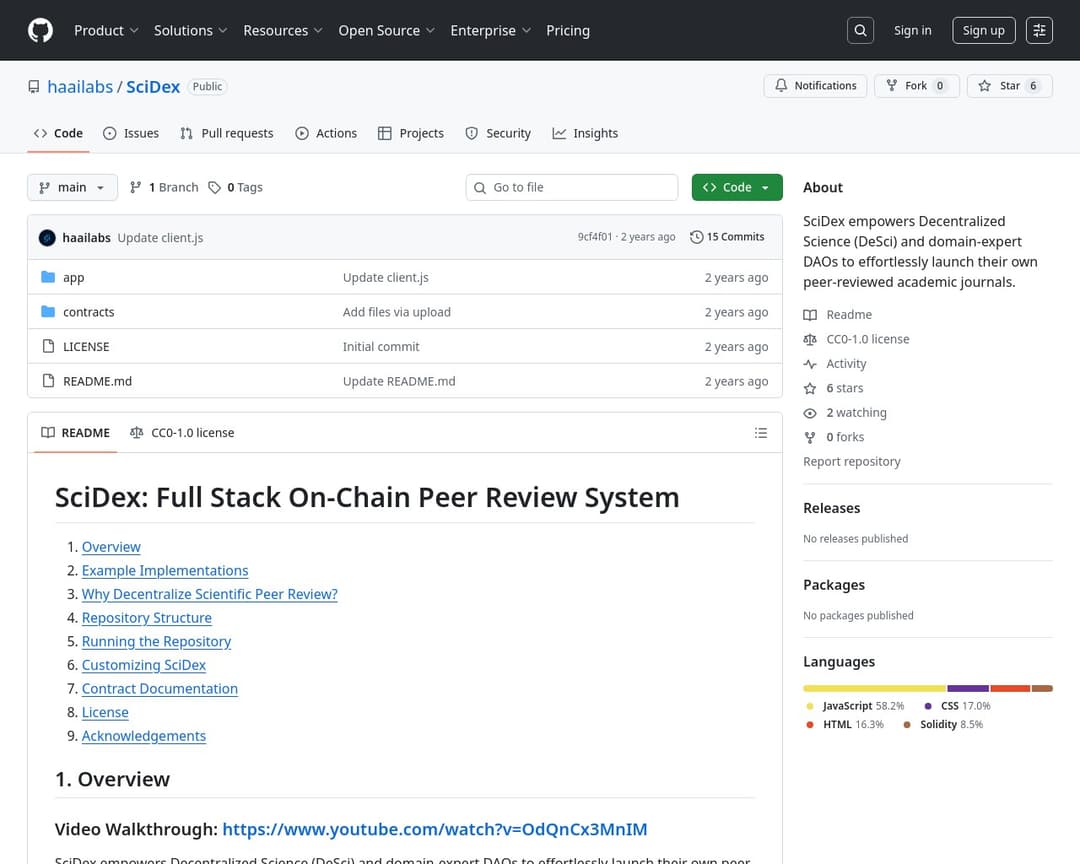Open the README outline list icon
This screenshot has height=864, width=1080.
point(761,433)
